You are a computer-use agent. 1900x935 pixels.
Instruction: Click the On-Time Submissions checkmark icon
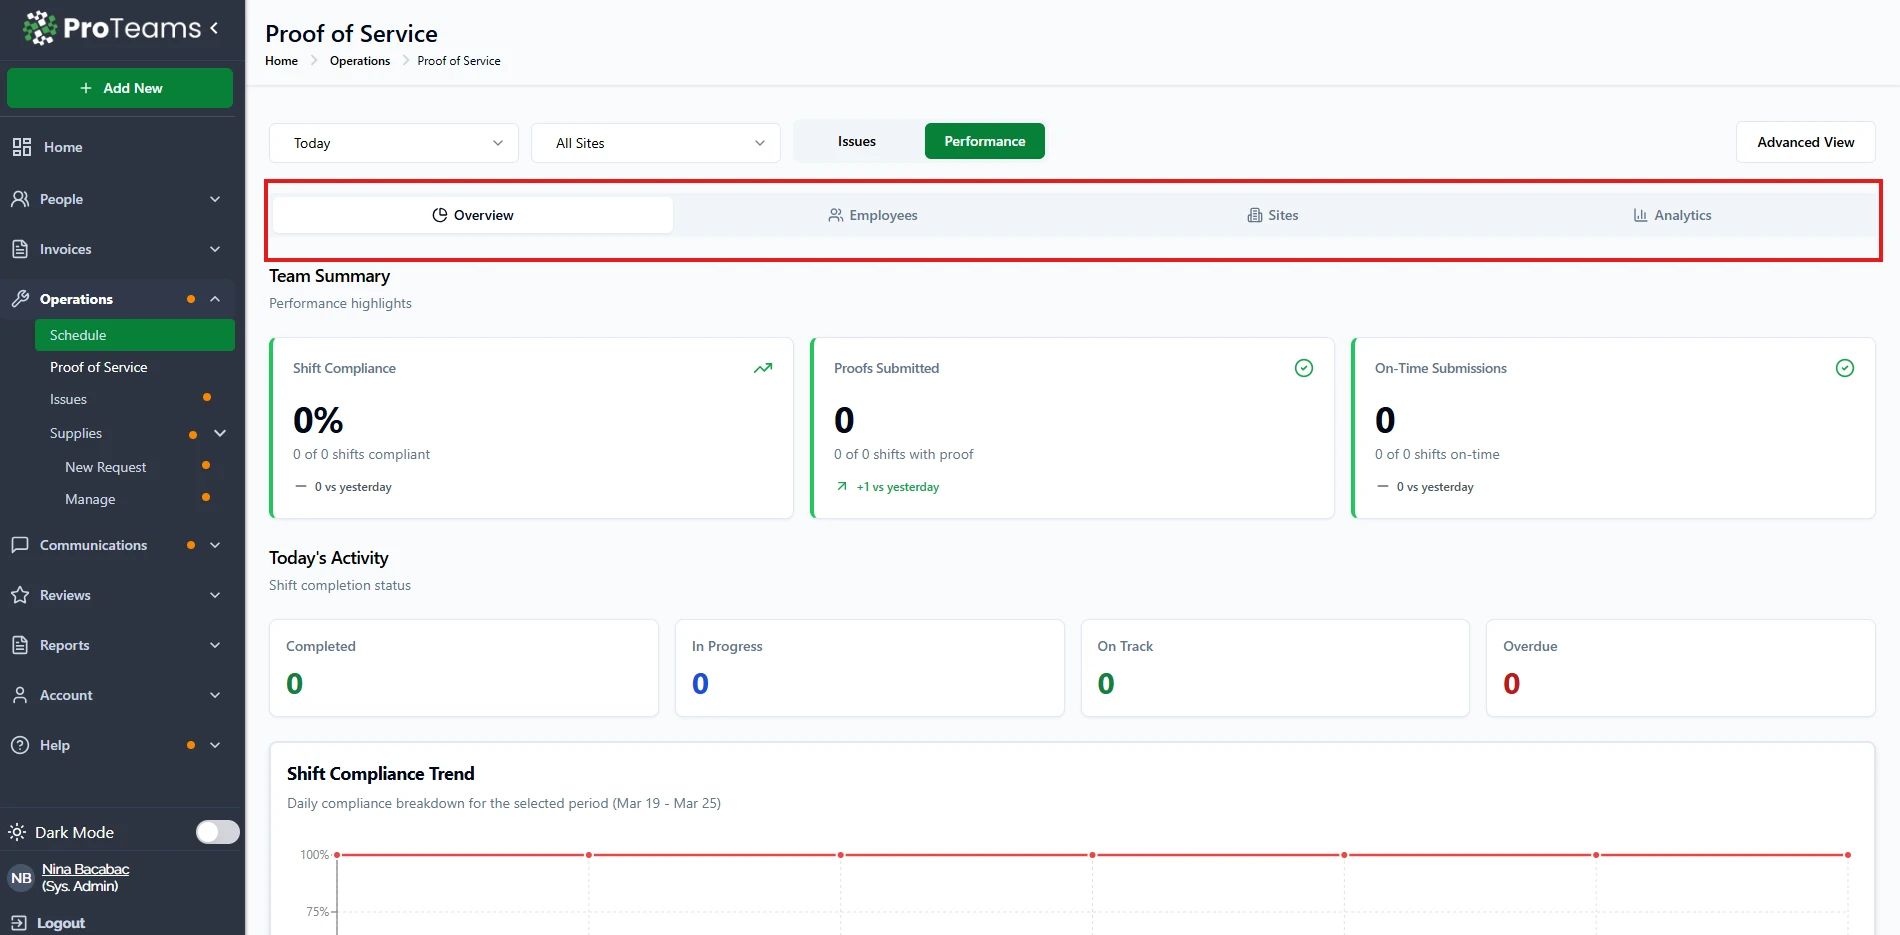coord(1845,368)
